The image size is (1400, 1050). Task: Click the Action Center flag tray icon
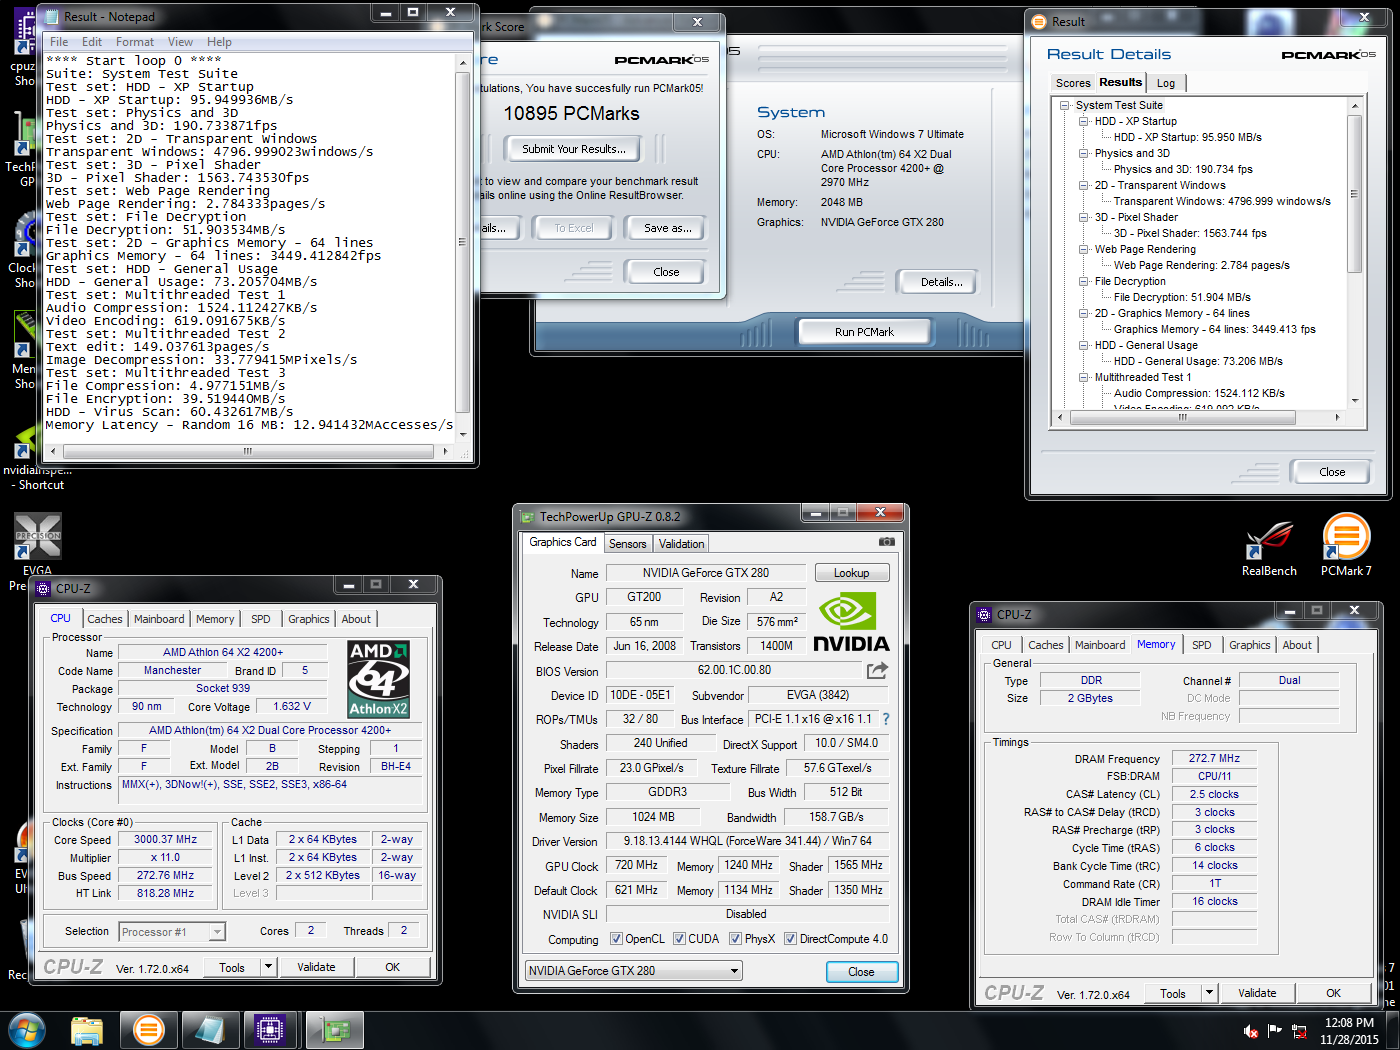click(x=1275, y=1030)
